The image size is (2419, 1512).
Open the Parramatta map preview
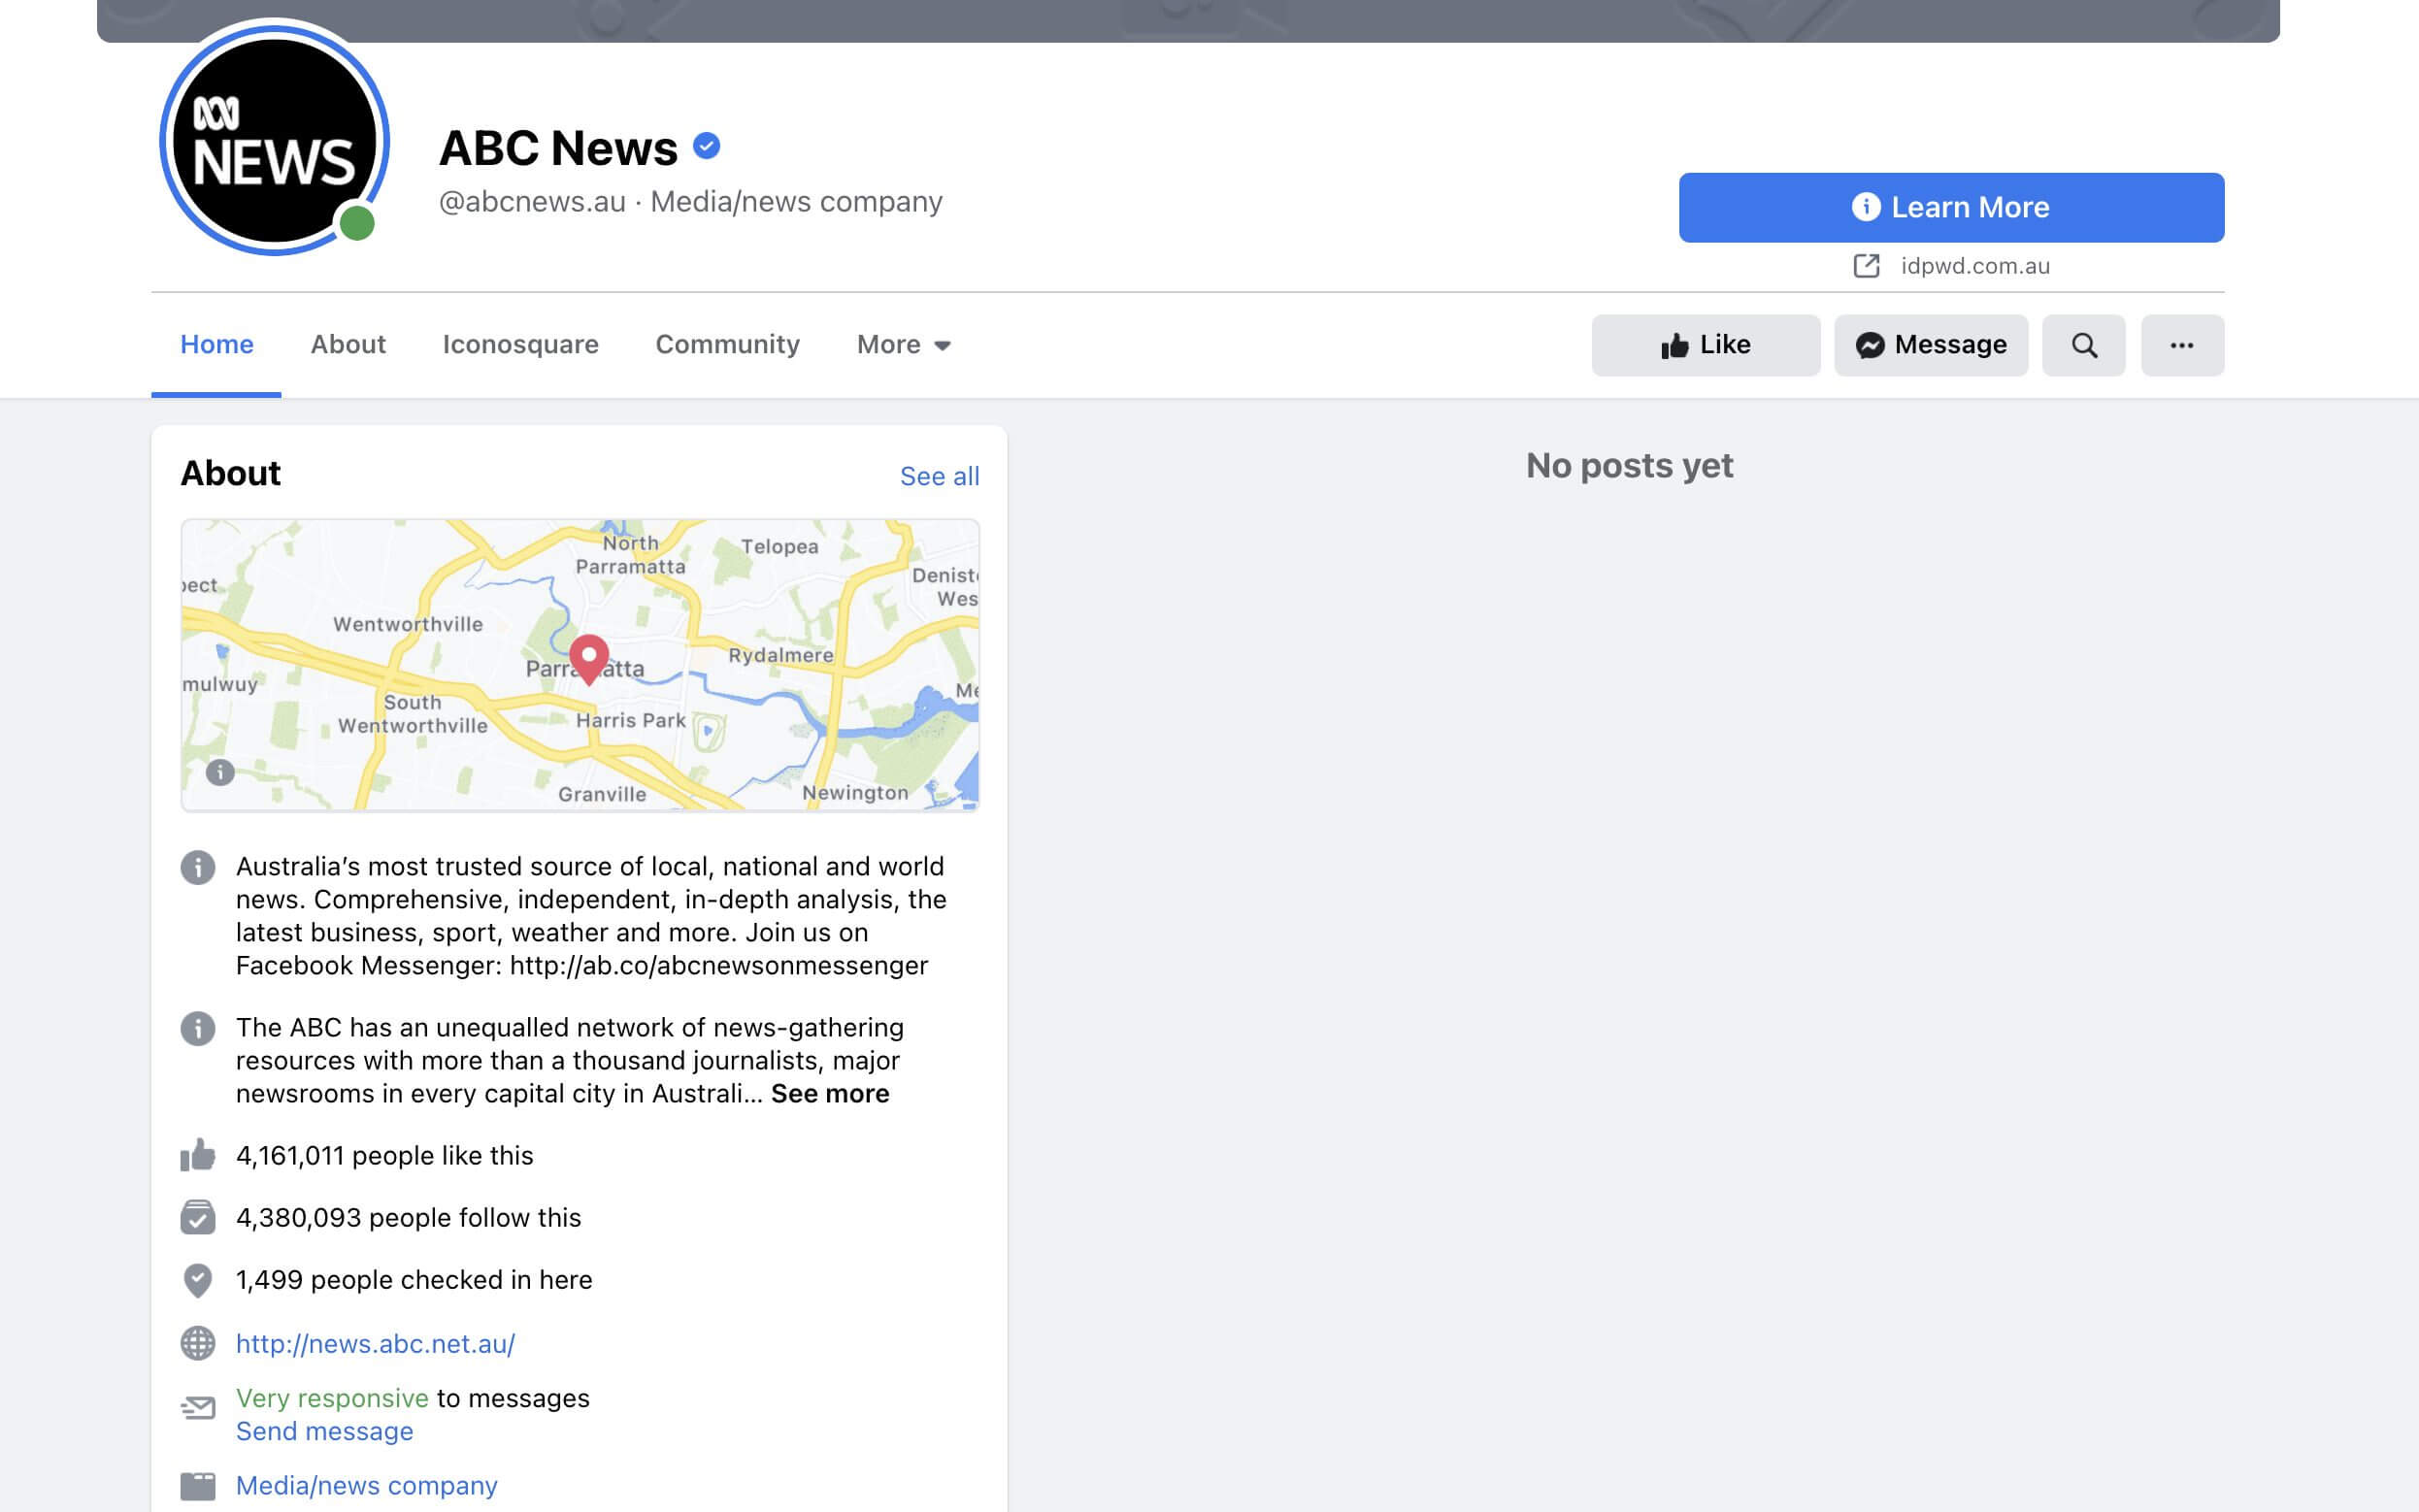(x=580, y=665)
